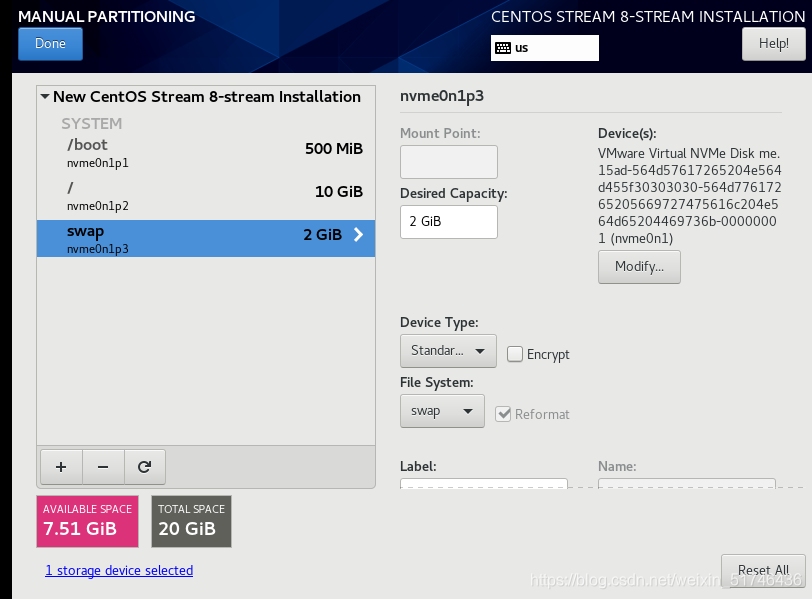
Task: Click the remove mount point minus button
Action: tap(103, 467)
